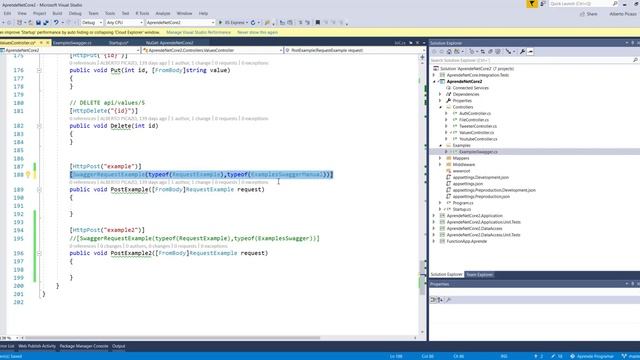Click the Pending Changes view icon in Solution Explorer

pos(472,51)
